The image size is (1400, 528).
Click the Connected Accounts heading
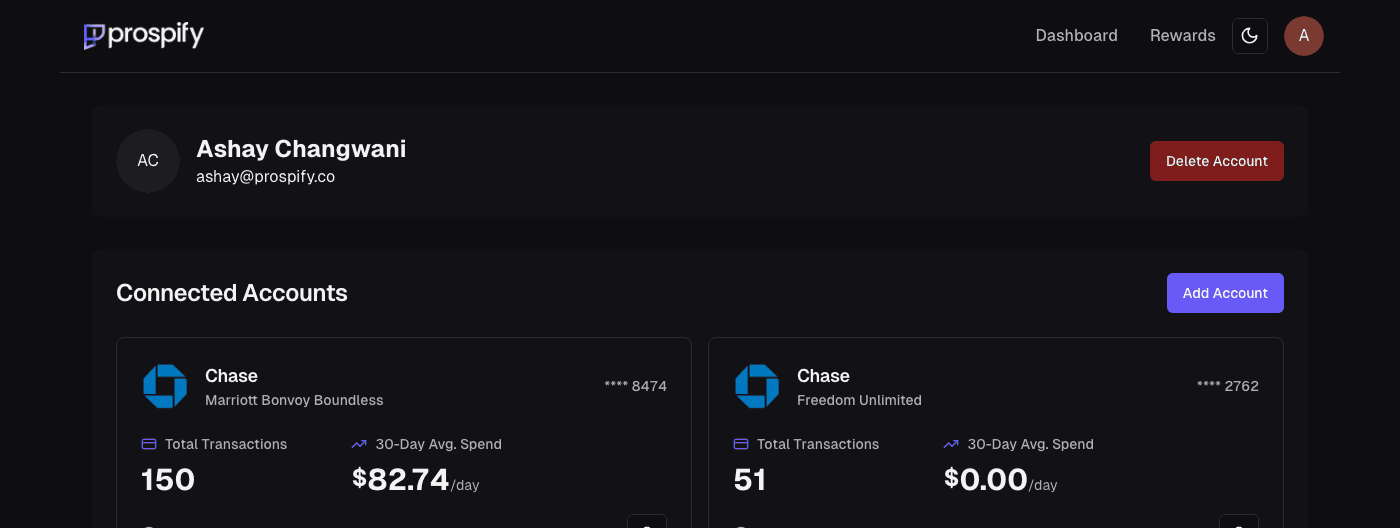pyautogui.click(x=232, y=293)
